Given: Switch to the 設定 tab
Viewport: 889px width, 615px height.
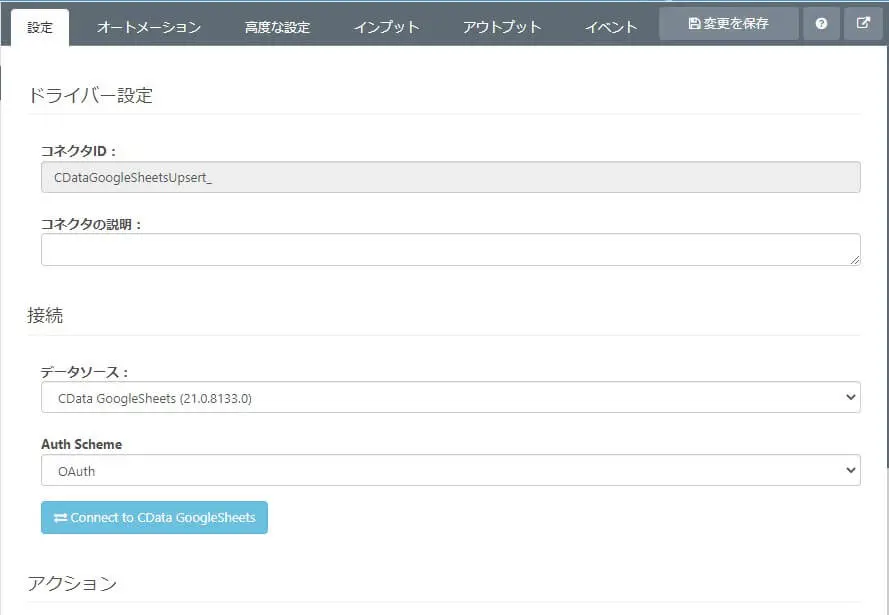Looking at the screenshot, I should [x=40, y=27].
